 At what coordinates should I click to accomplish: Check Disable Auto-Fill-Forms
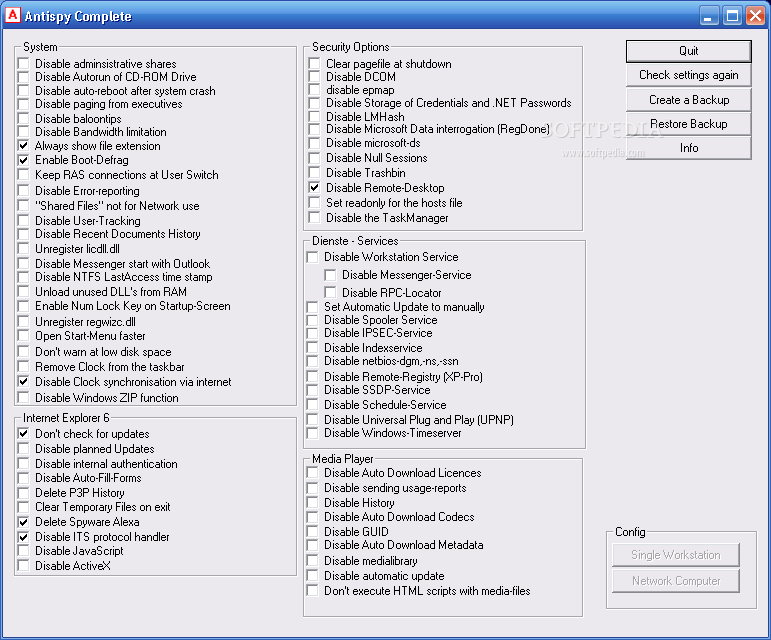click(23, 478)
